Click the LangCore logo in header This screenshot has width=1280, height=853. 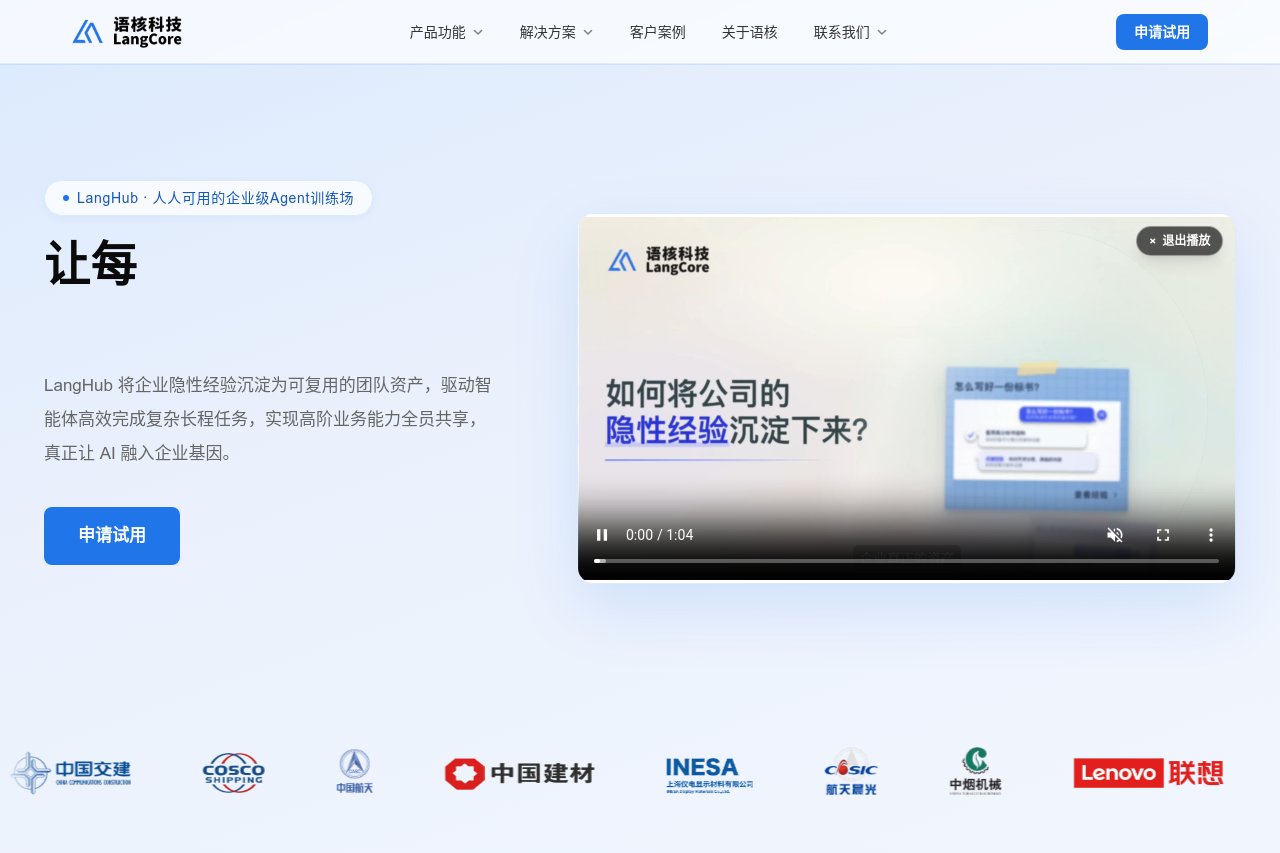coord(127,32)
